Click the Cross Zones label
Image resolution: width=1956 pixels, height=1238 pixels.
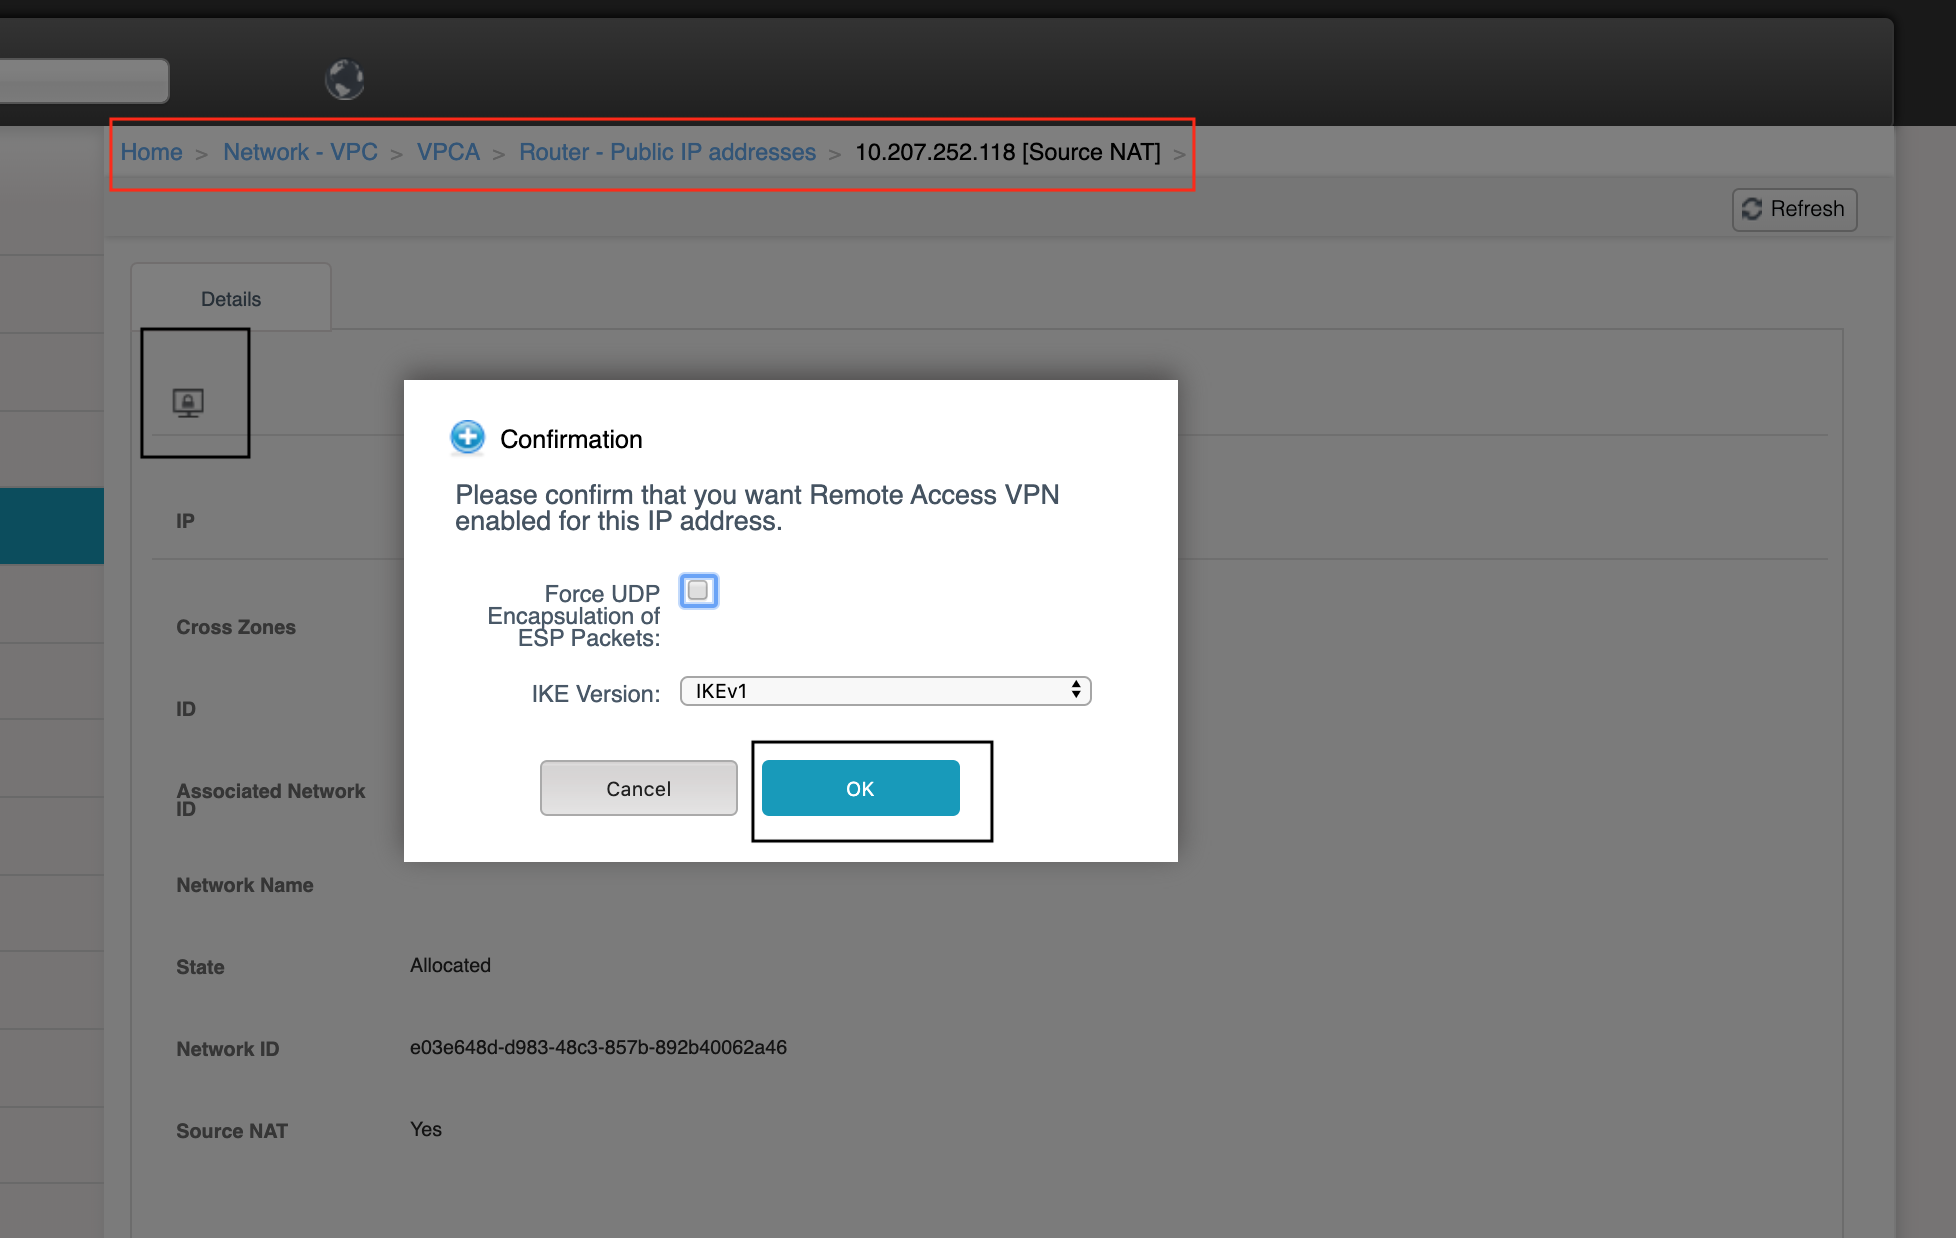coord(236,627)
